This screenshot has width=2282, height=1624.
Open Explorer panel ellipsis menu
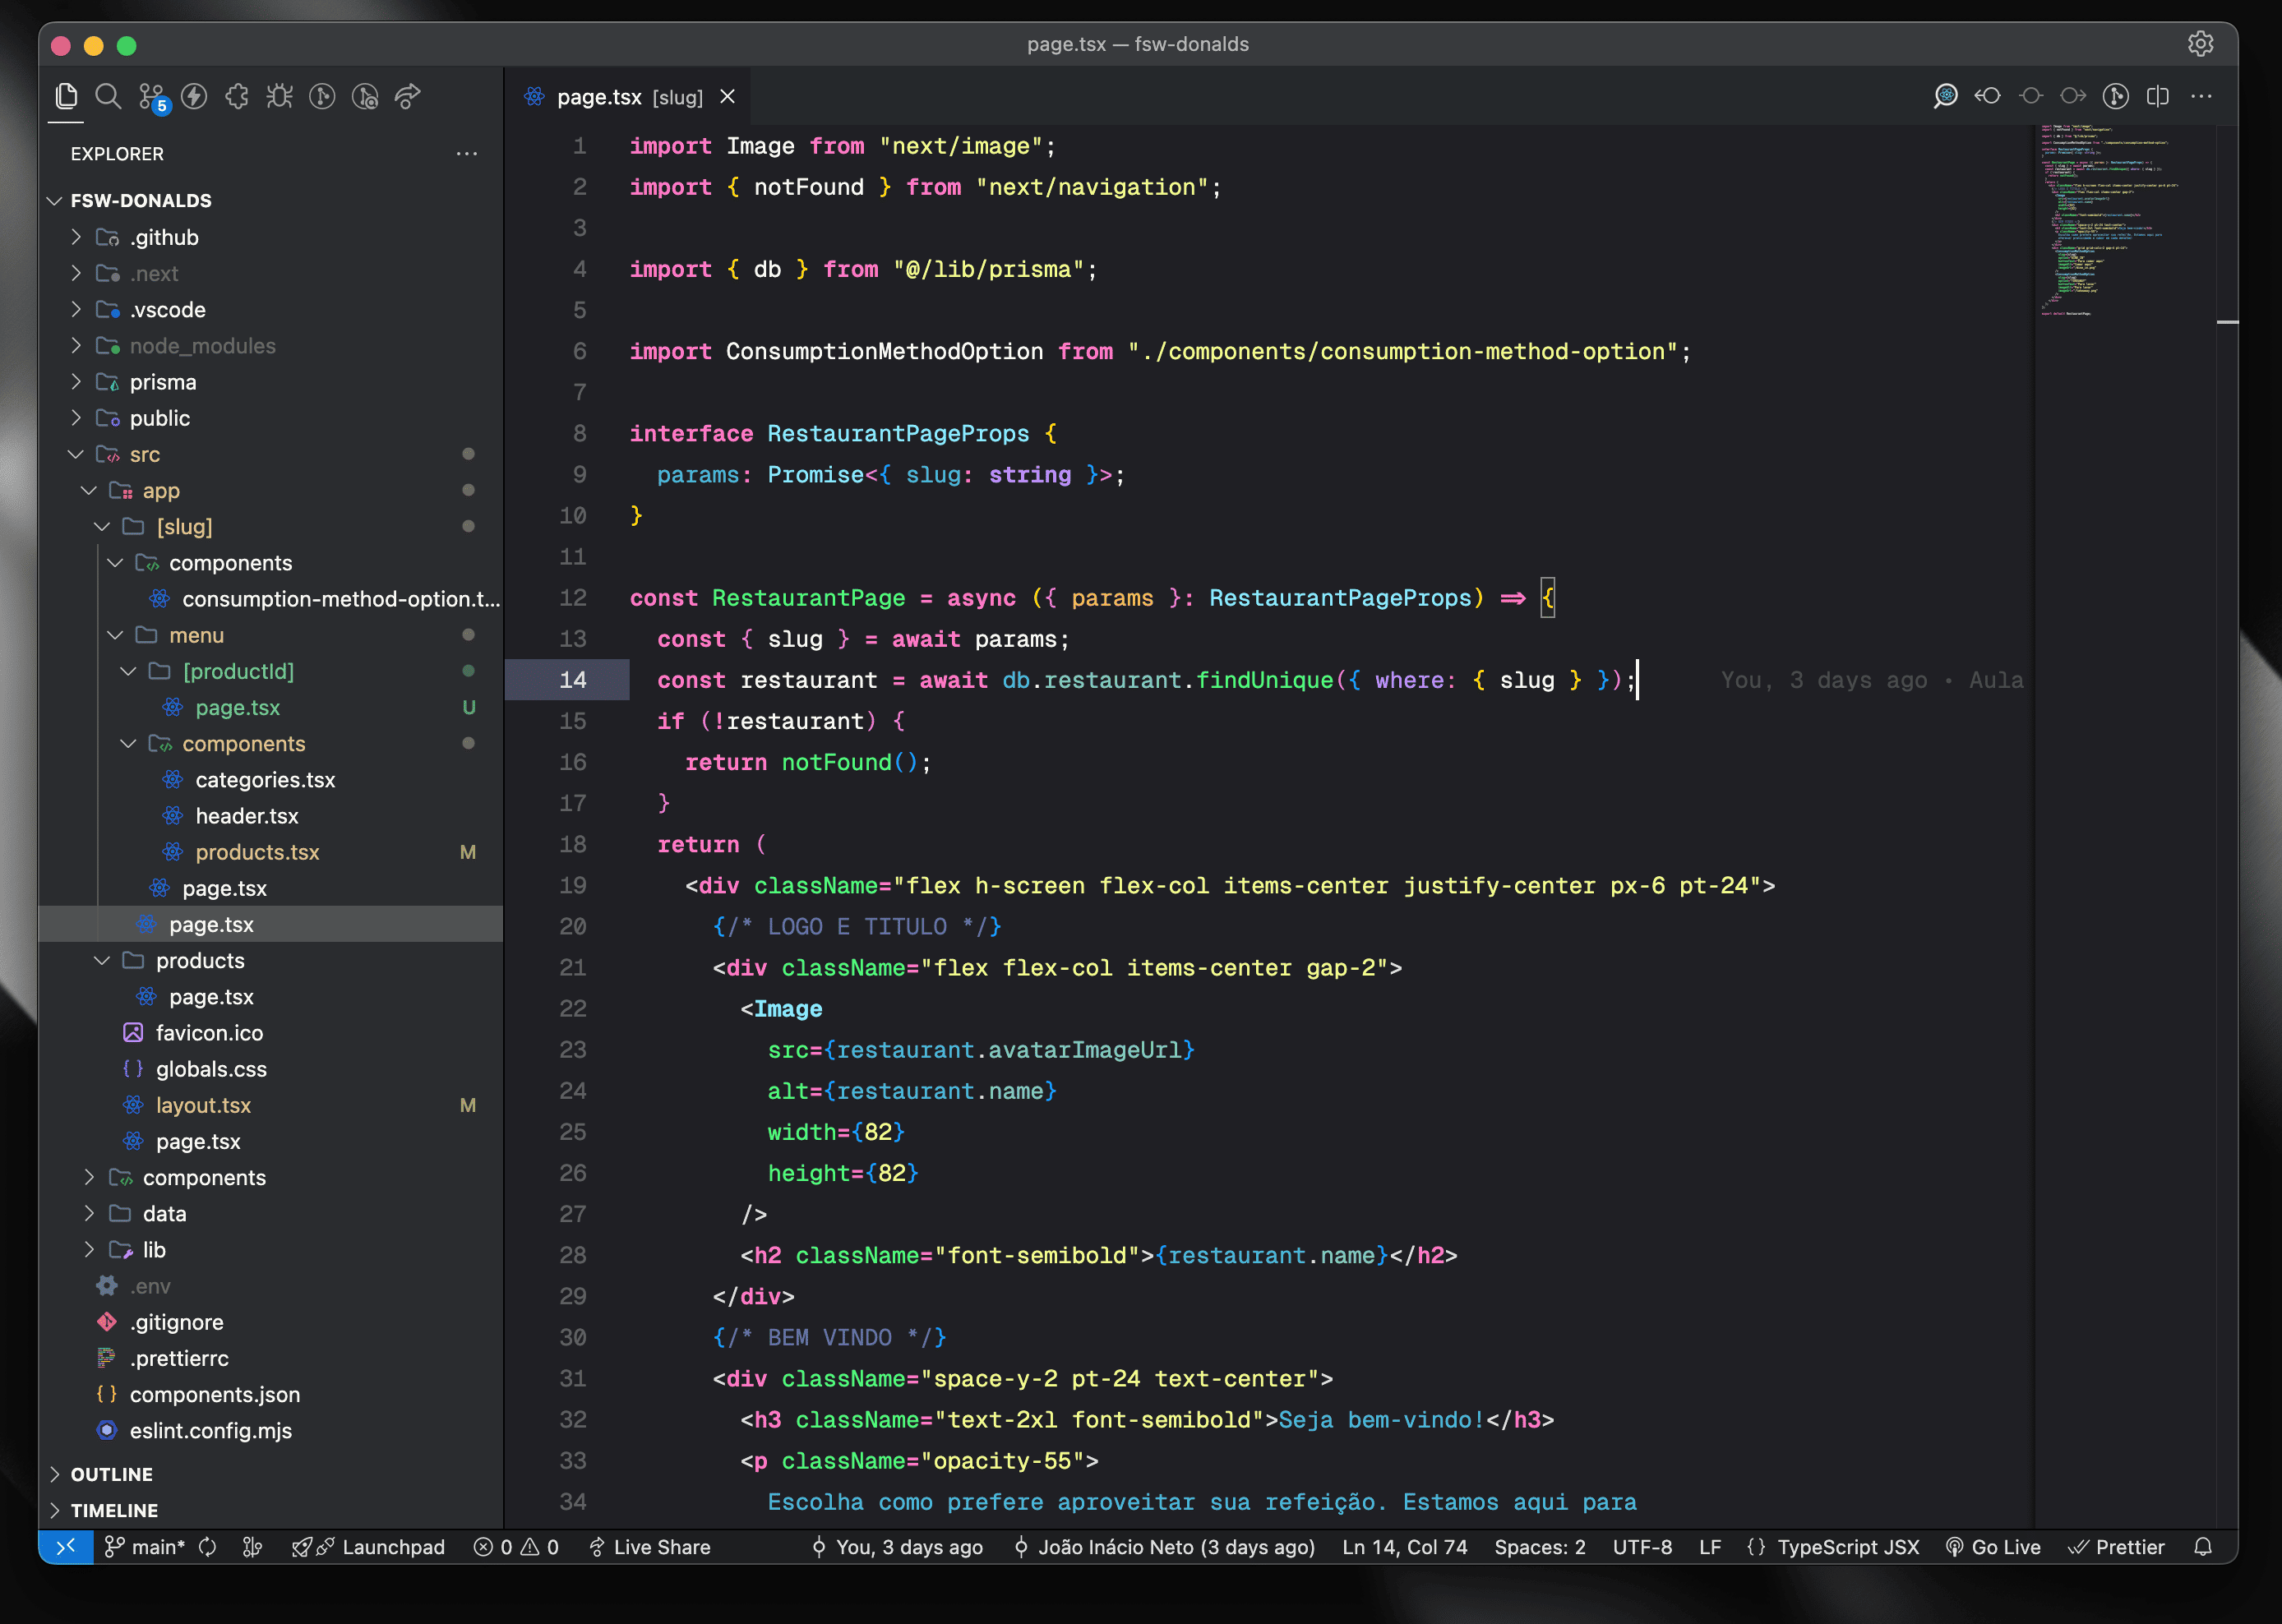(x=466, y=154)
